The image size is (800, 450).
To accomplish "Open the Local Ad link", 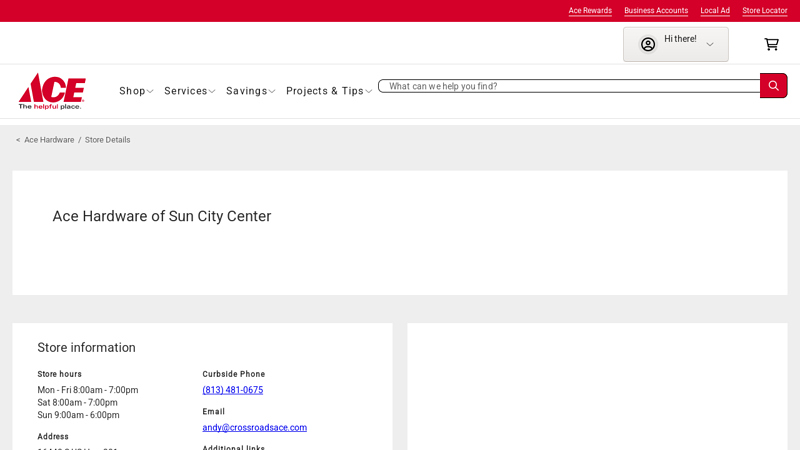I will click(x=715, y=11).
